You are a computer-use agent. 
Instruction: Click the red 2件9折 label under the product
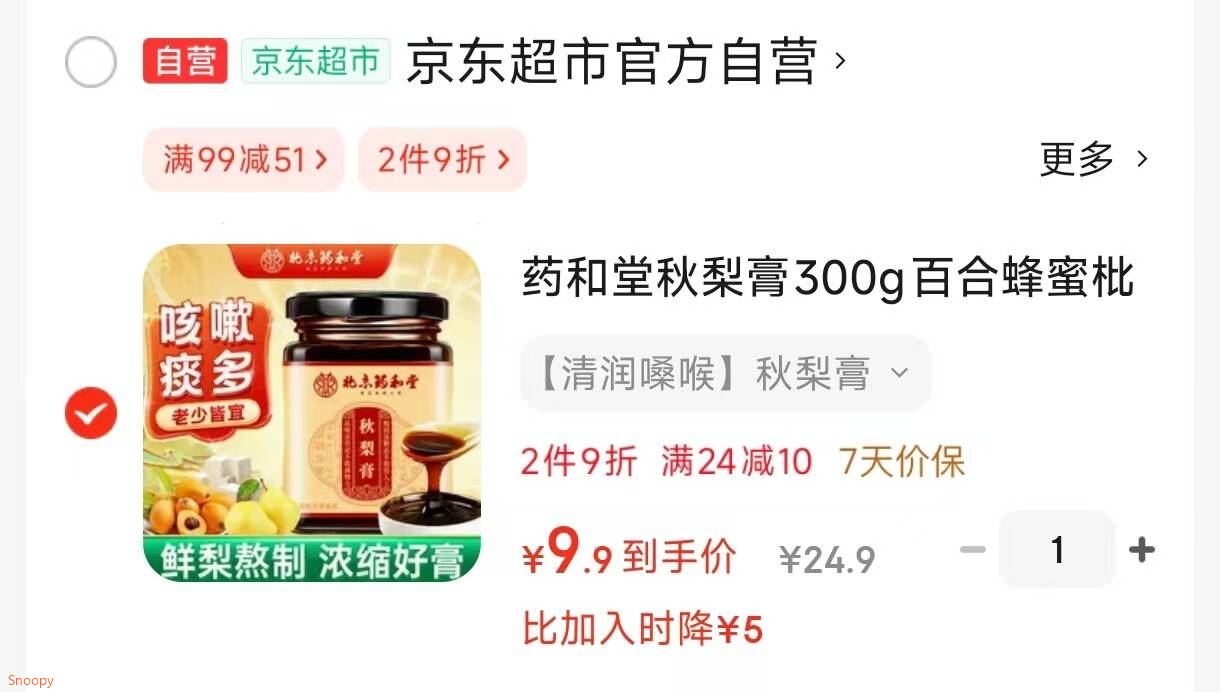tap(579, 462)
